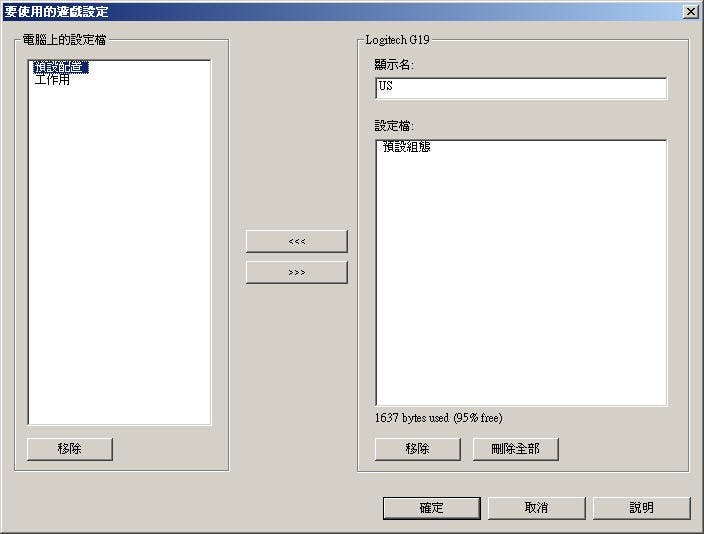Click 移除 under the computer profiles list
This screenshot has width=704, height=534.
click(x=70, y=449)
